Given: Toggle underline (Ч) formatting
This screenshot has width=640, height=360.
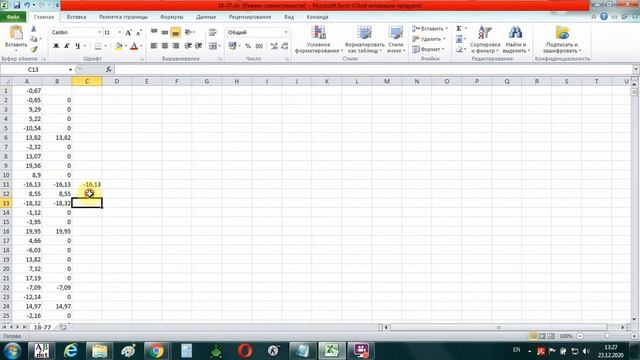Looking at the screenshot, I should click(x=78, y=46).
